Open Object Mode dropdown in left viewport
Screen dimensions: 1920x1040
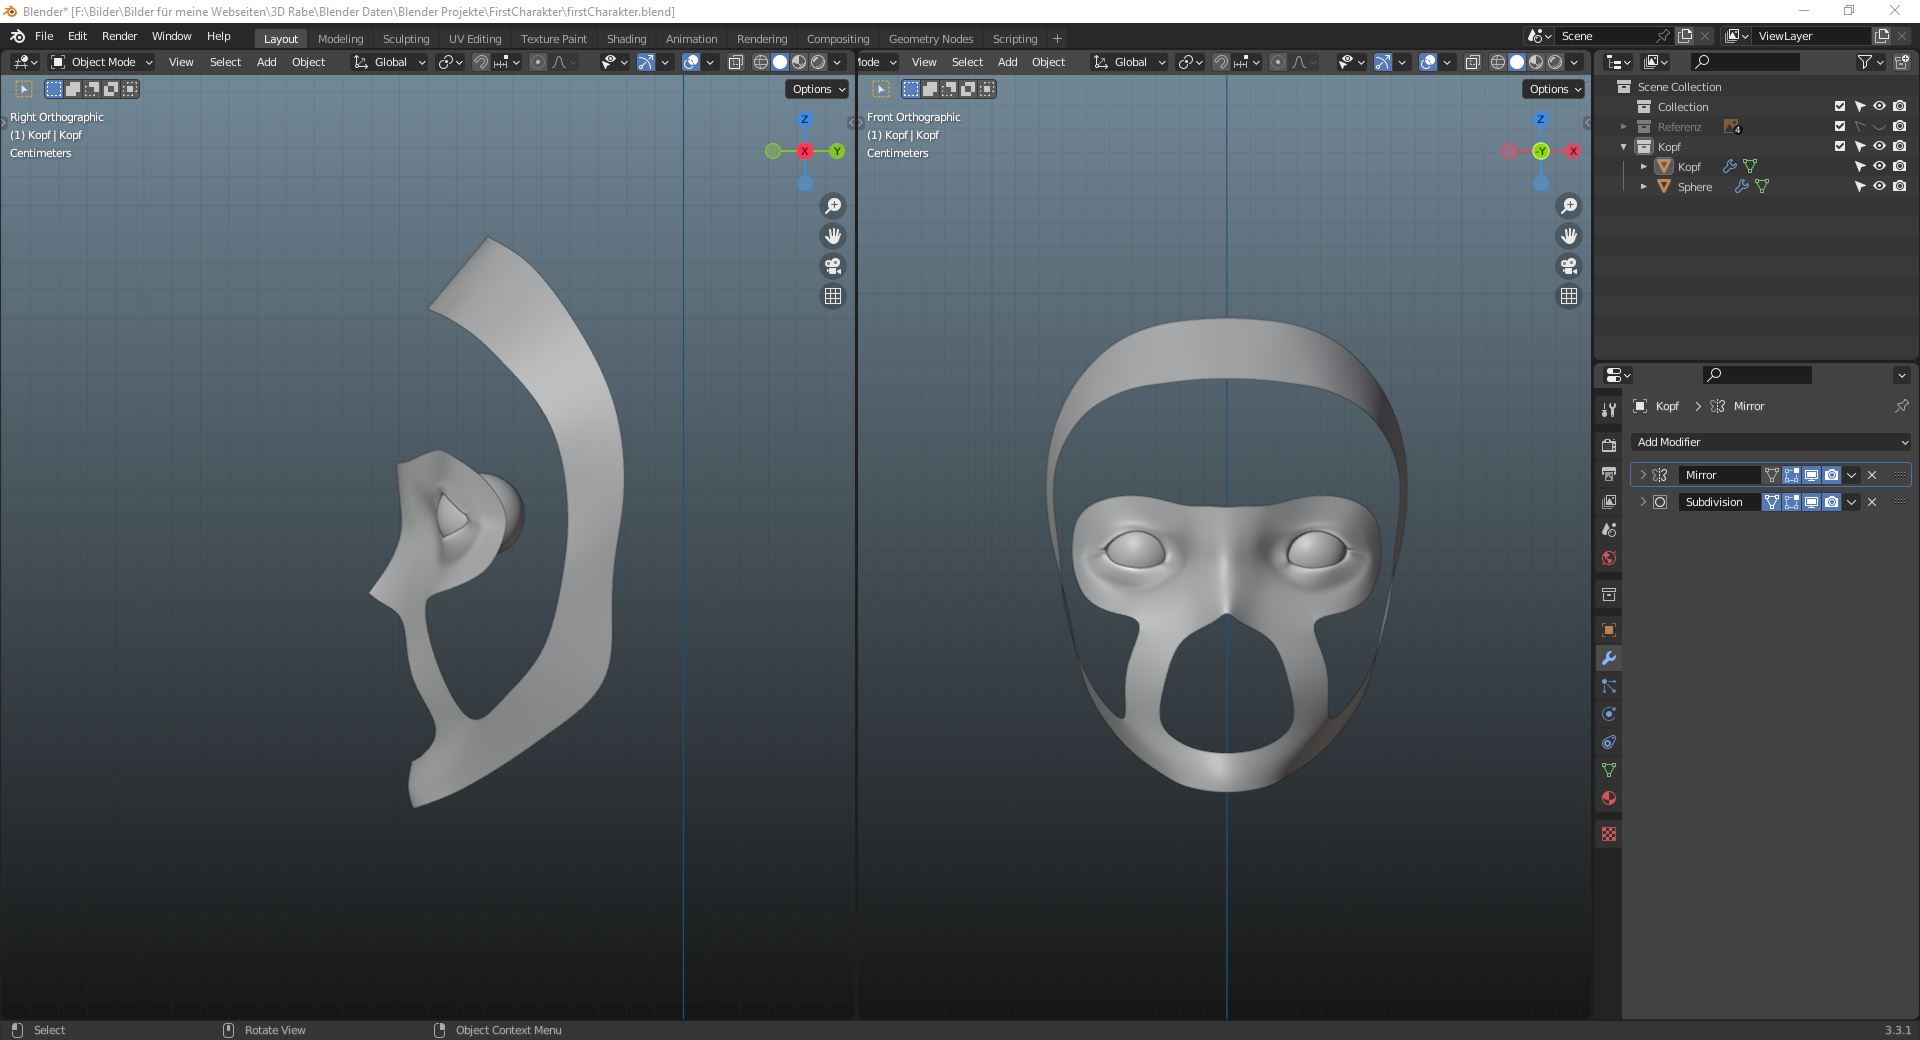[102, 62]
